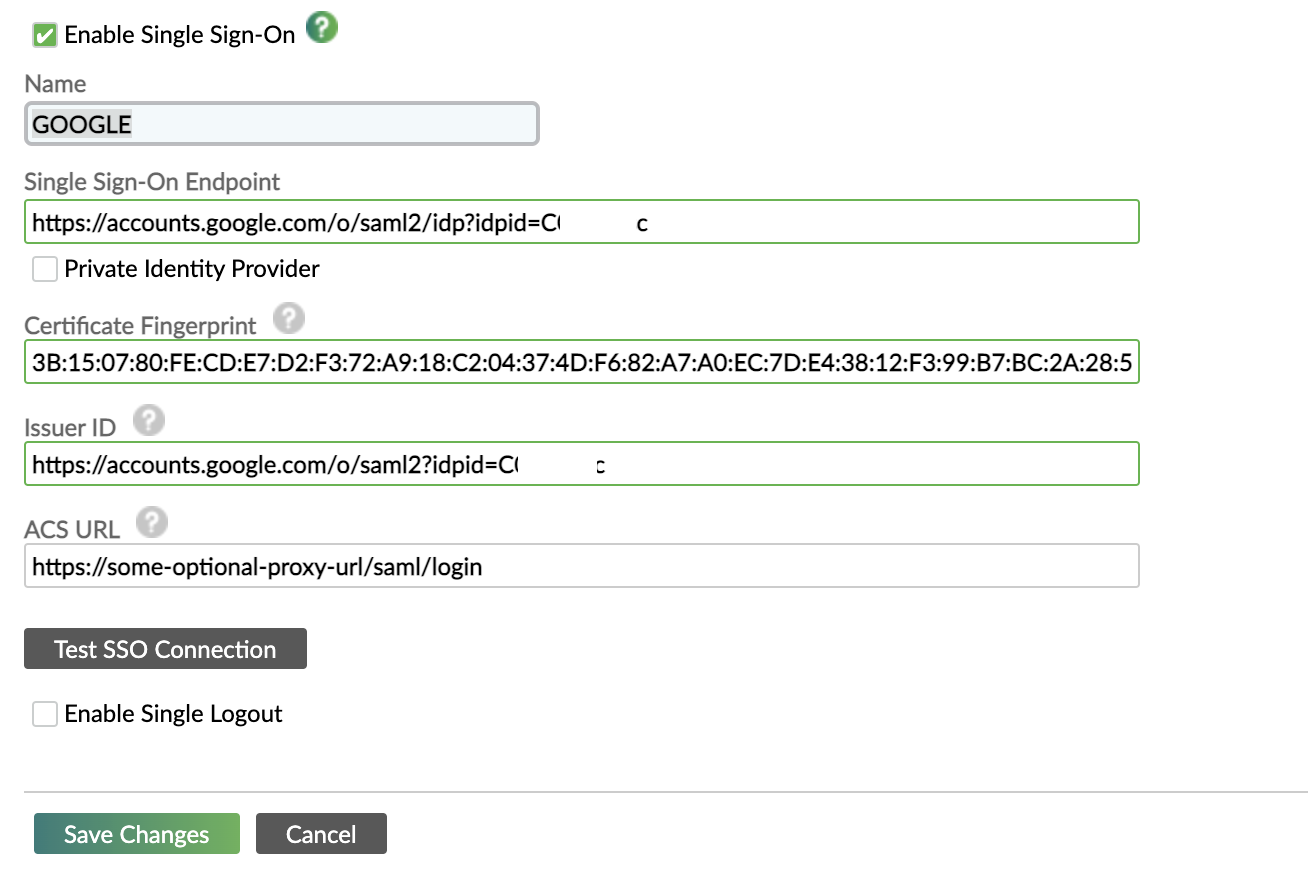Click the Test SSO Connection button
This screenshot has width=1308, height=886.
pyautogui.click(x=165, y=648)
